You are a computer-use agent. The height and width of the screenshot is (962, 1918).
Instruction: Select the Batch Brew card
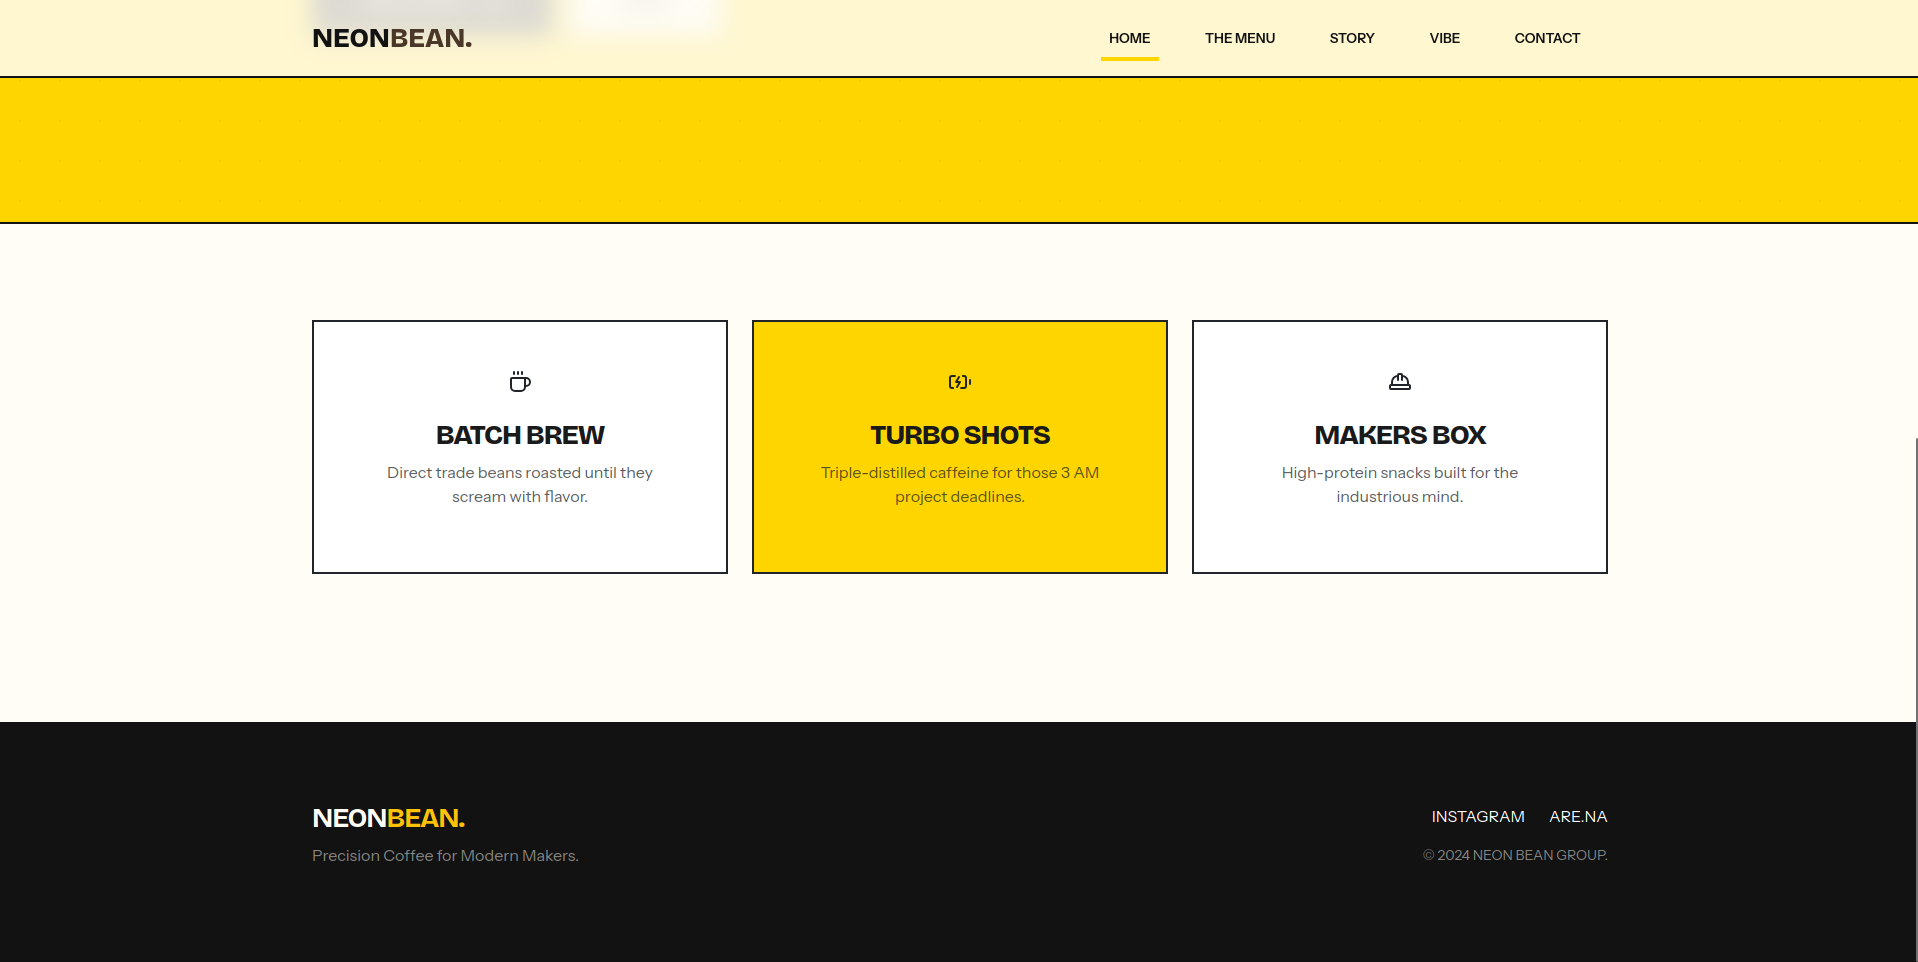click(x=519, y=446)
